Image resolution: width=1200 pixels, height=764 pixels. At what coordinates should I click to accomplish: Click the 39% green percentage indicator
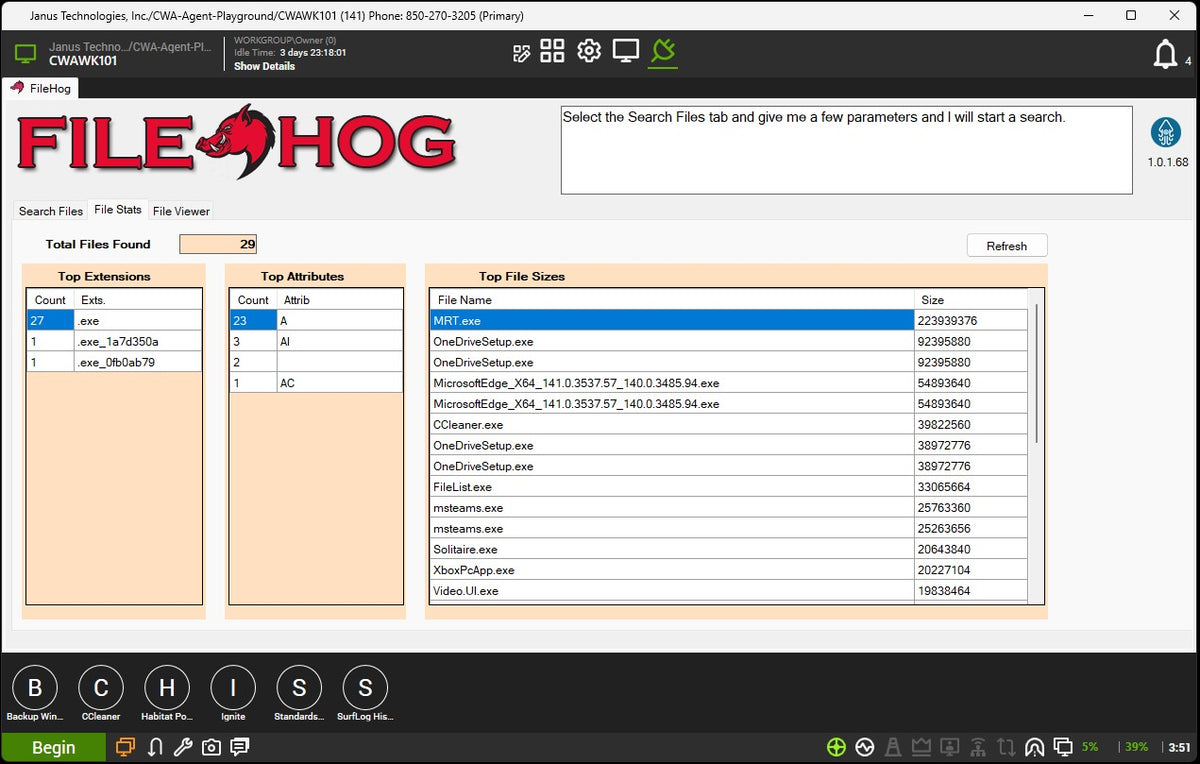[x=1136, y=747]
